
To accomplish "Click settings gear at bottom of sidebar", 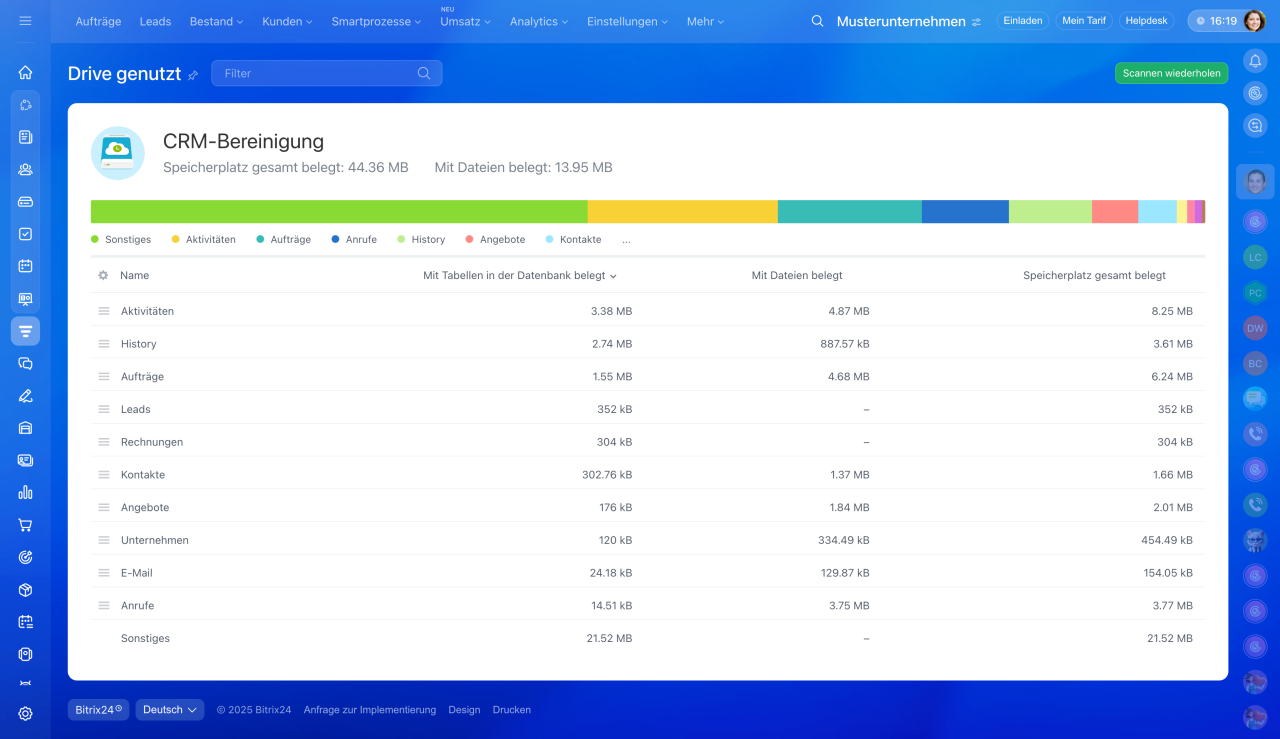I will click(x=25, y=713).
